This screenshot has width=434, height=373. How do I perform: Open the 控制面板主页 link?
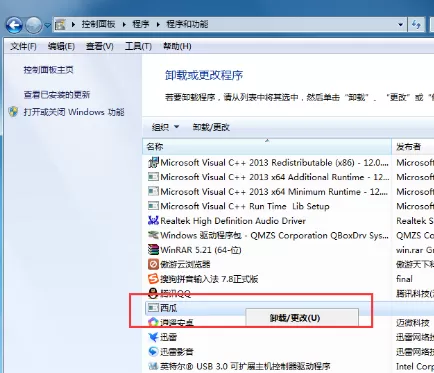click(48, 70)
